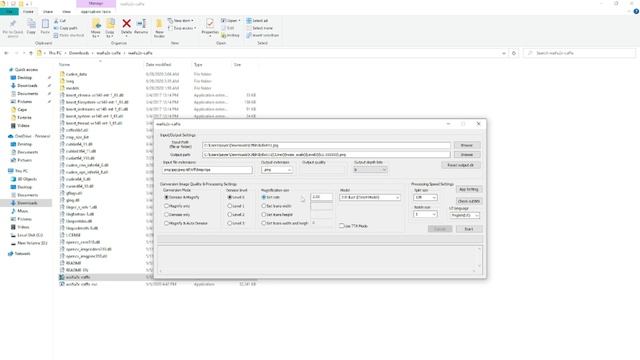This screenshot has height=360, width=640.
Task: Open the cudnn_data folder in file list
Action: pos(76,74)
